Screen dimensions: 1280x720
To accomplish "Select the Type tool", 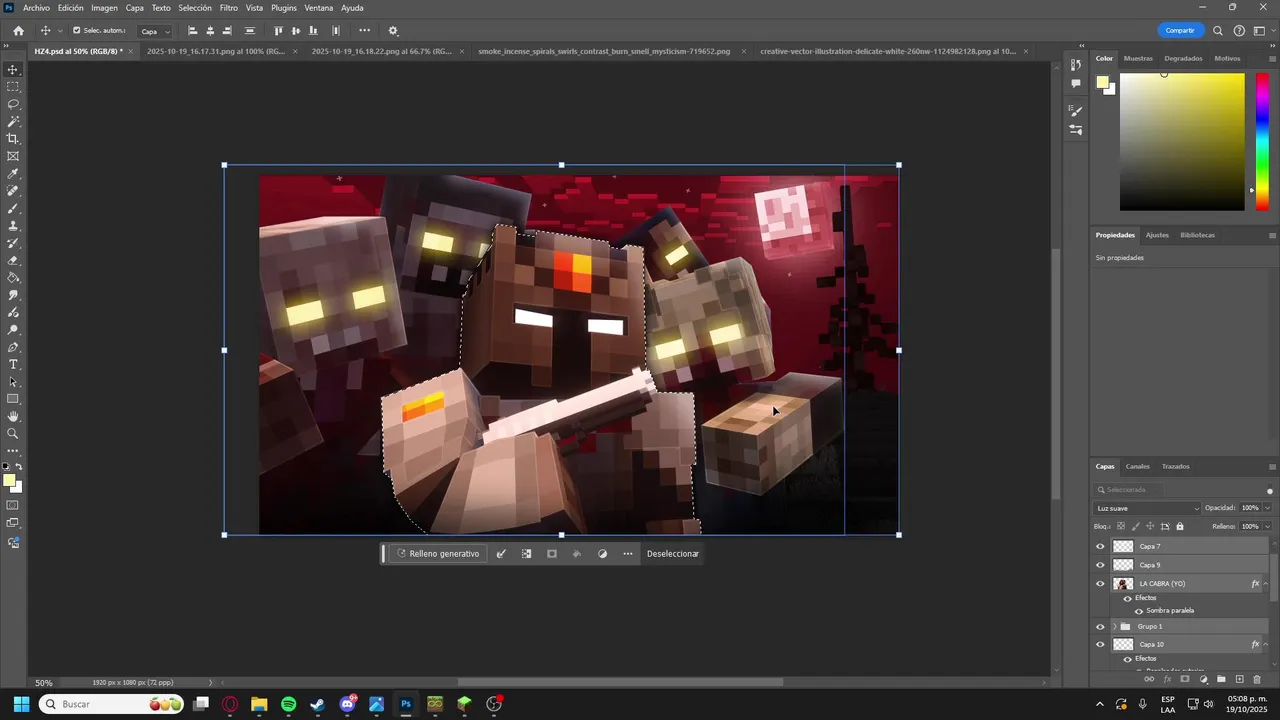I will click(13, 364).
